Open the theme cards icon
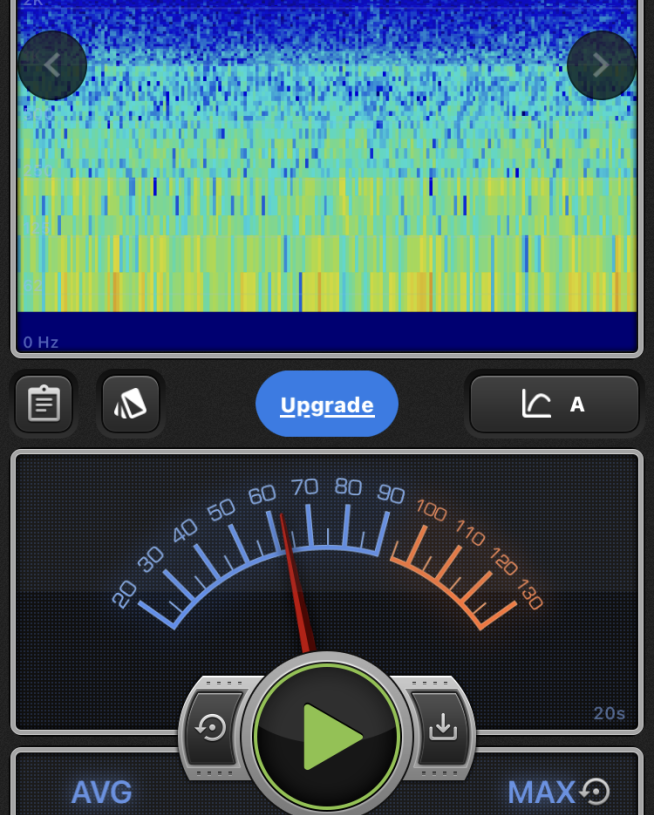 coord(131,404)
